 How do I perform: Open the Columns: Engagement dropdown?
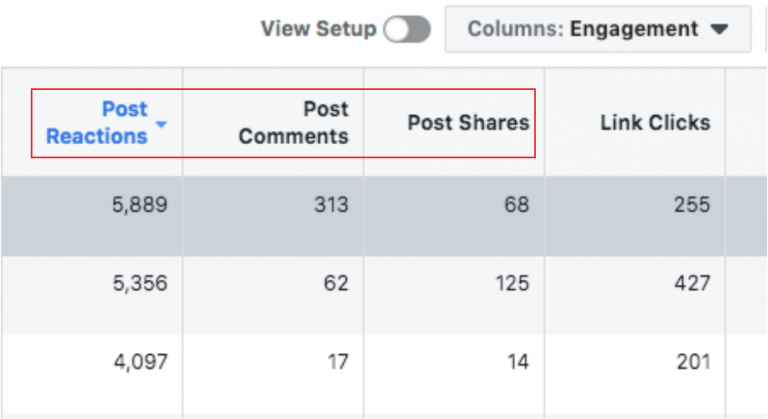(x=597, y=30)
